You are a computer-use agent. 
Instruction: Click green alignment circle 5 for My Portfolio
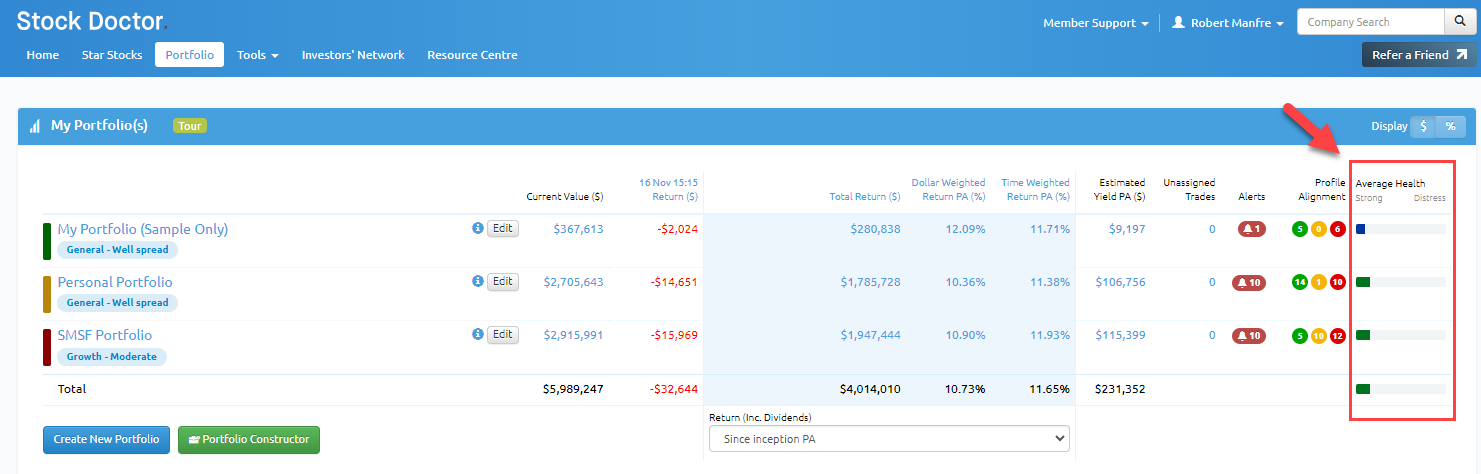pos(1300,229)
